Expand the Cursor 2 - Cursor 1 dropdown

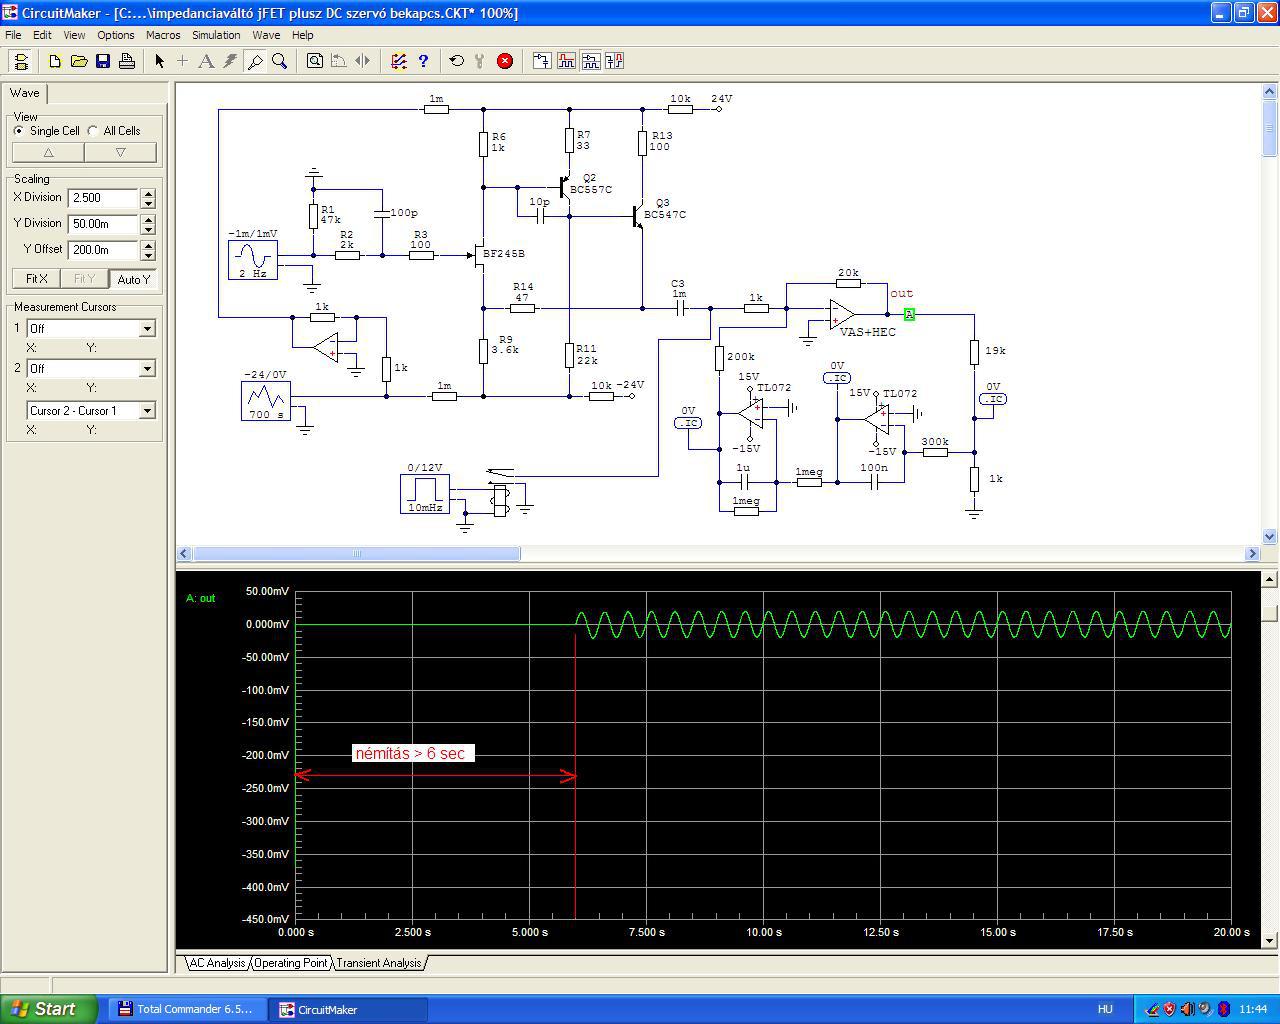point(147,411)
